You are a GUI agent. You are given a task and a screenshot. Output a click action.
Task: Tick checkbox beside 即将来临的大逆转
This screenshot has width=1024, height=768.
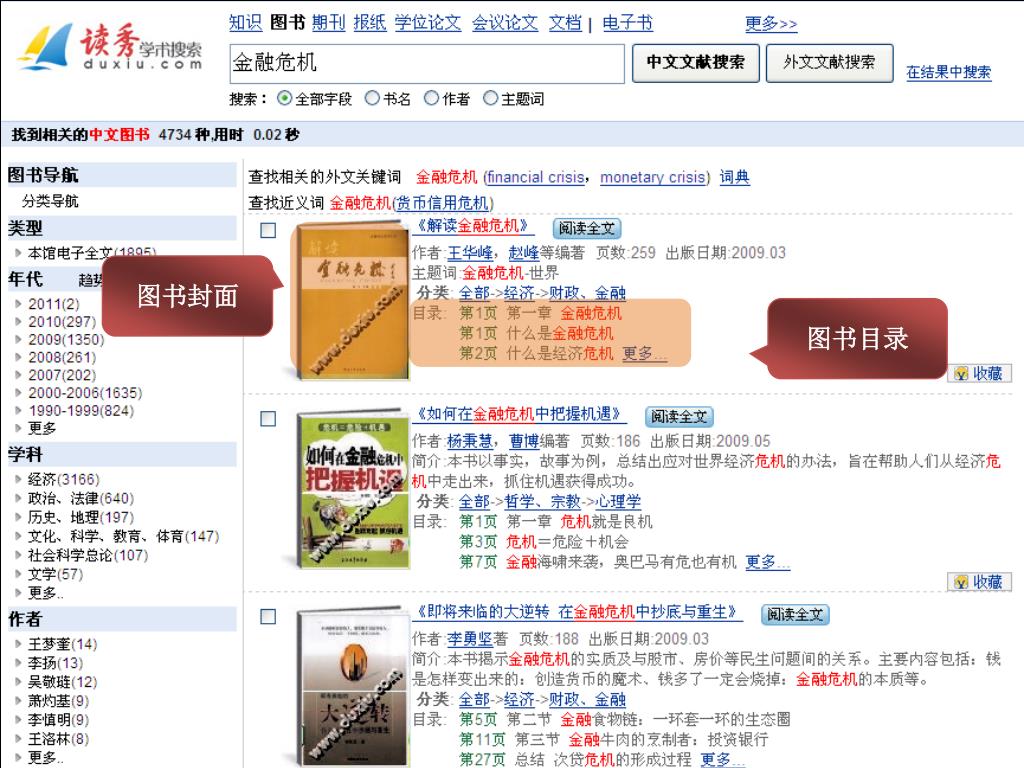[268, 616]
